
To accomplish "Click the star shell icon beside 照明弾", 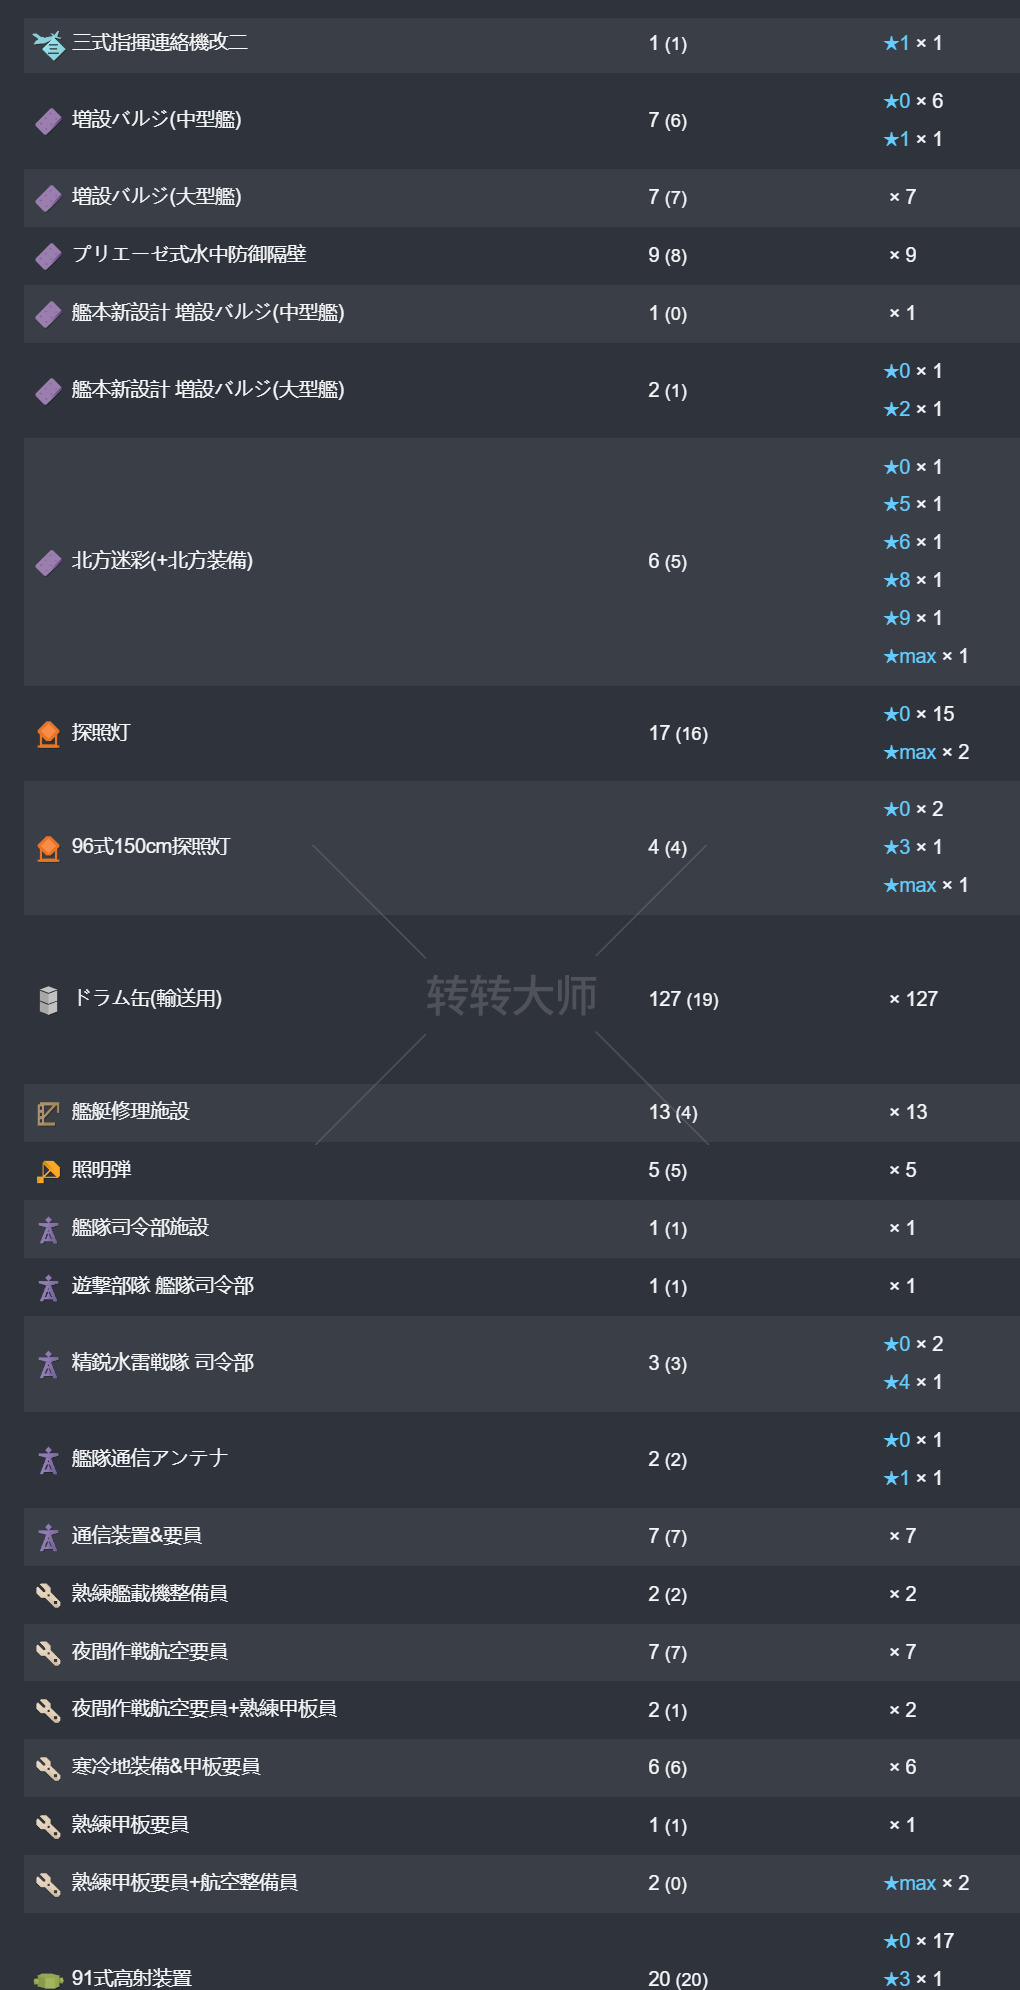I will [x=48, y=1171].
